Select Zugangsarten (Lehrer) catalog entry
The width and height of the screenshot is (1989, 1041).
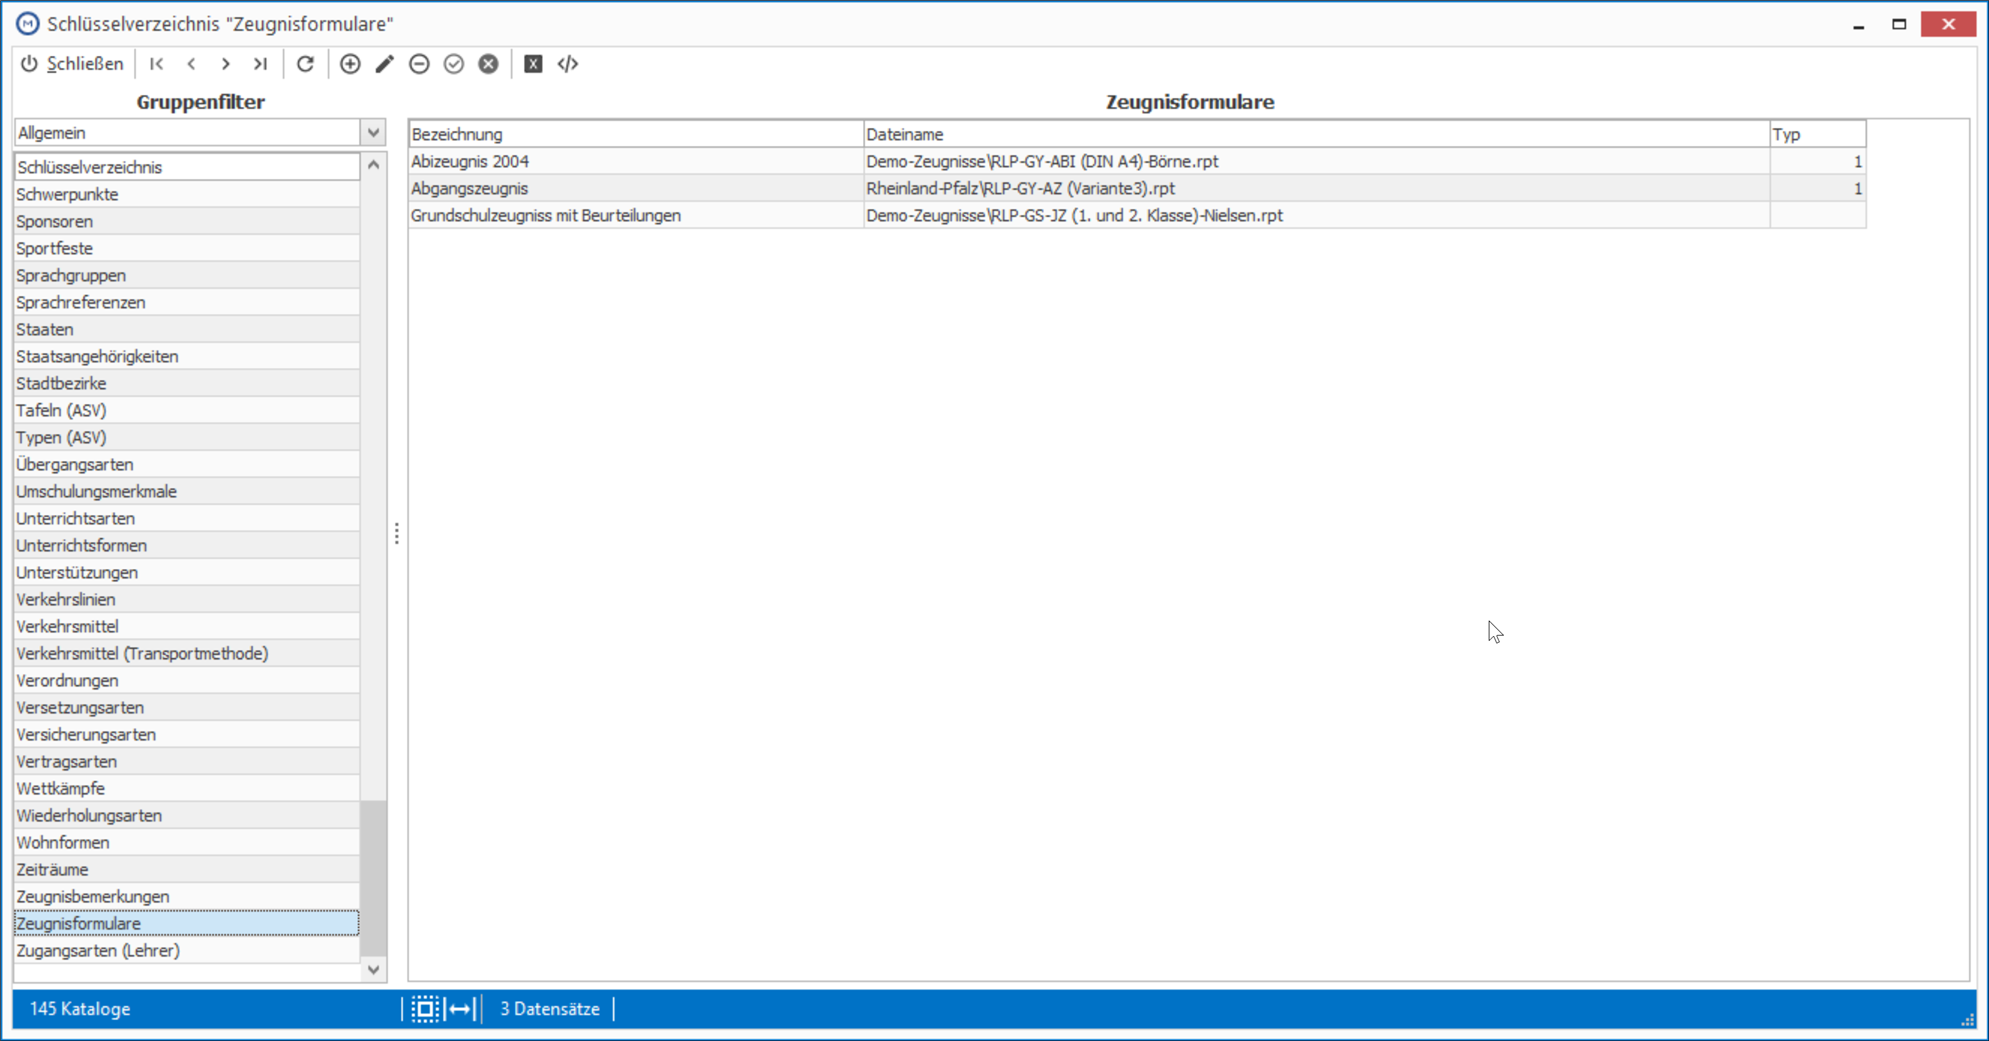tap(187, 951)
